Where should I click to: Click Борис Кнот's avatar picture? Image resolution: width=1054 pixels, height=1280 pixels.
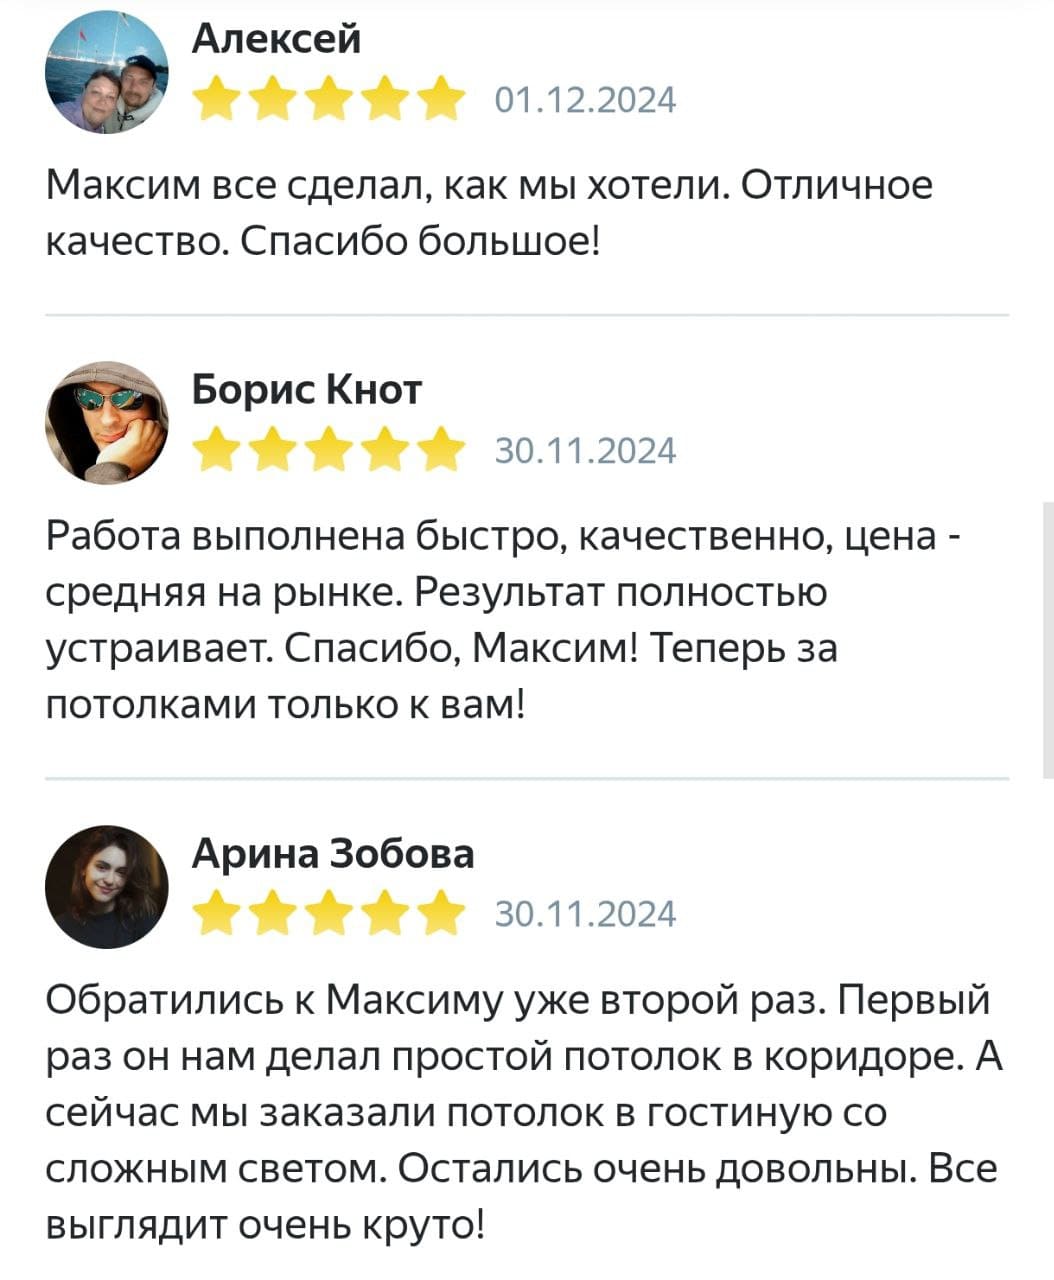click(x=106, y=423)
